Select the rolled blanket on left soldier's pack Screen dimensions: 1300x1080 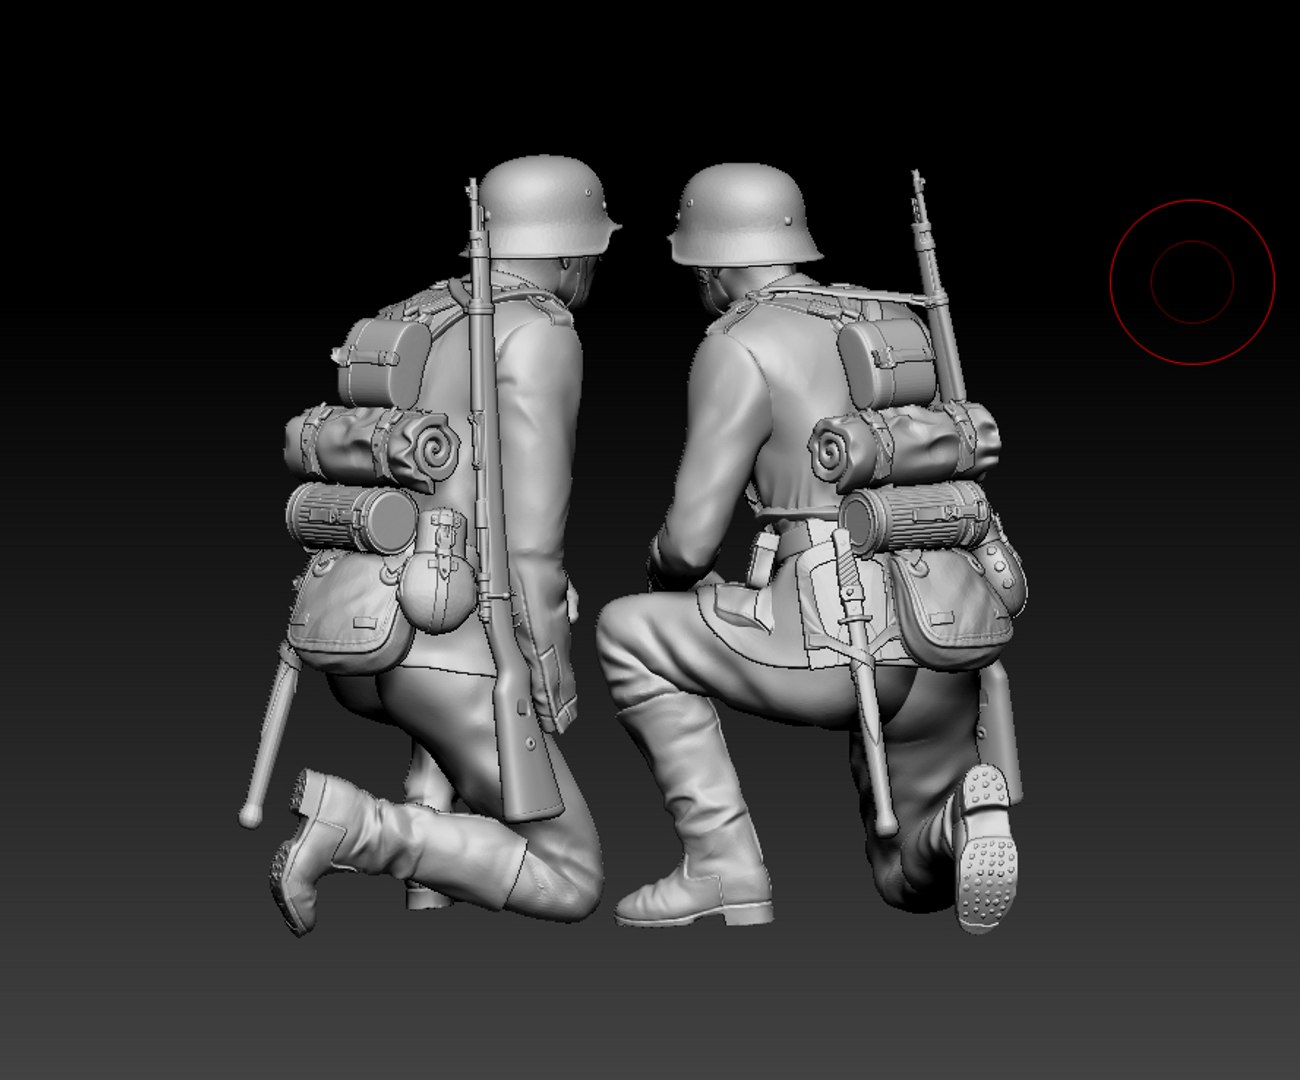[371, 447]
